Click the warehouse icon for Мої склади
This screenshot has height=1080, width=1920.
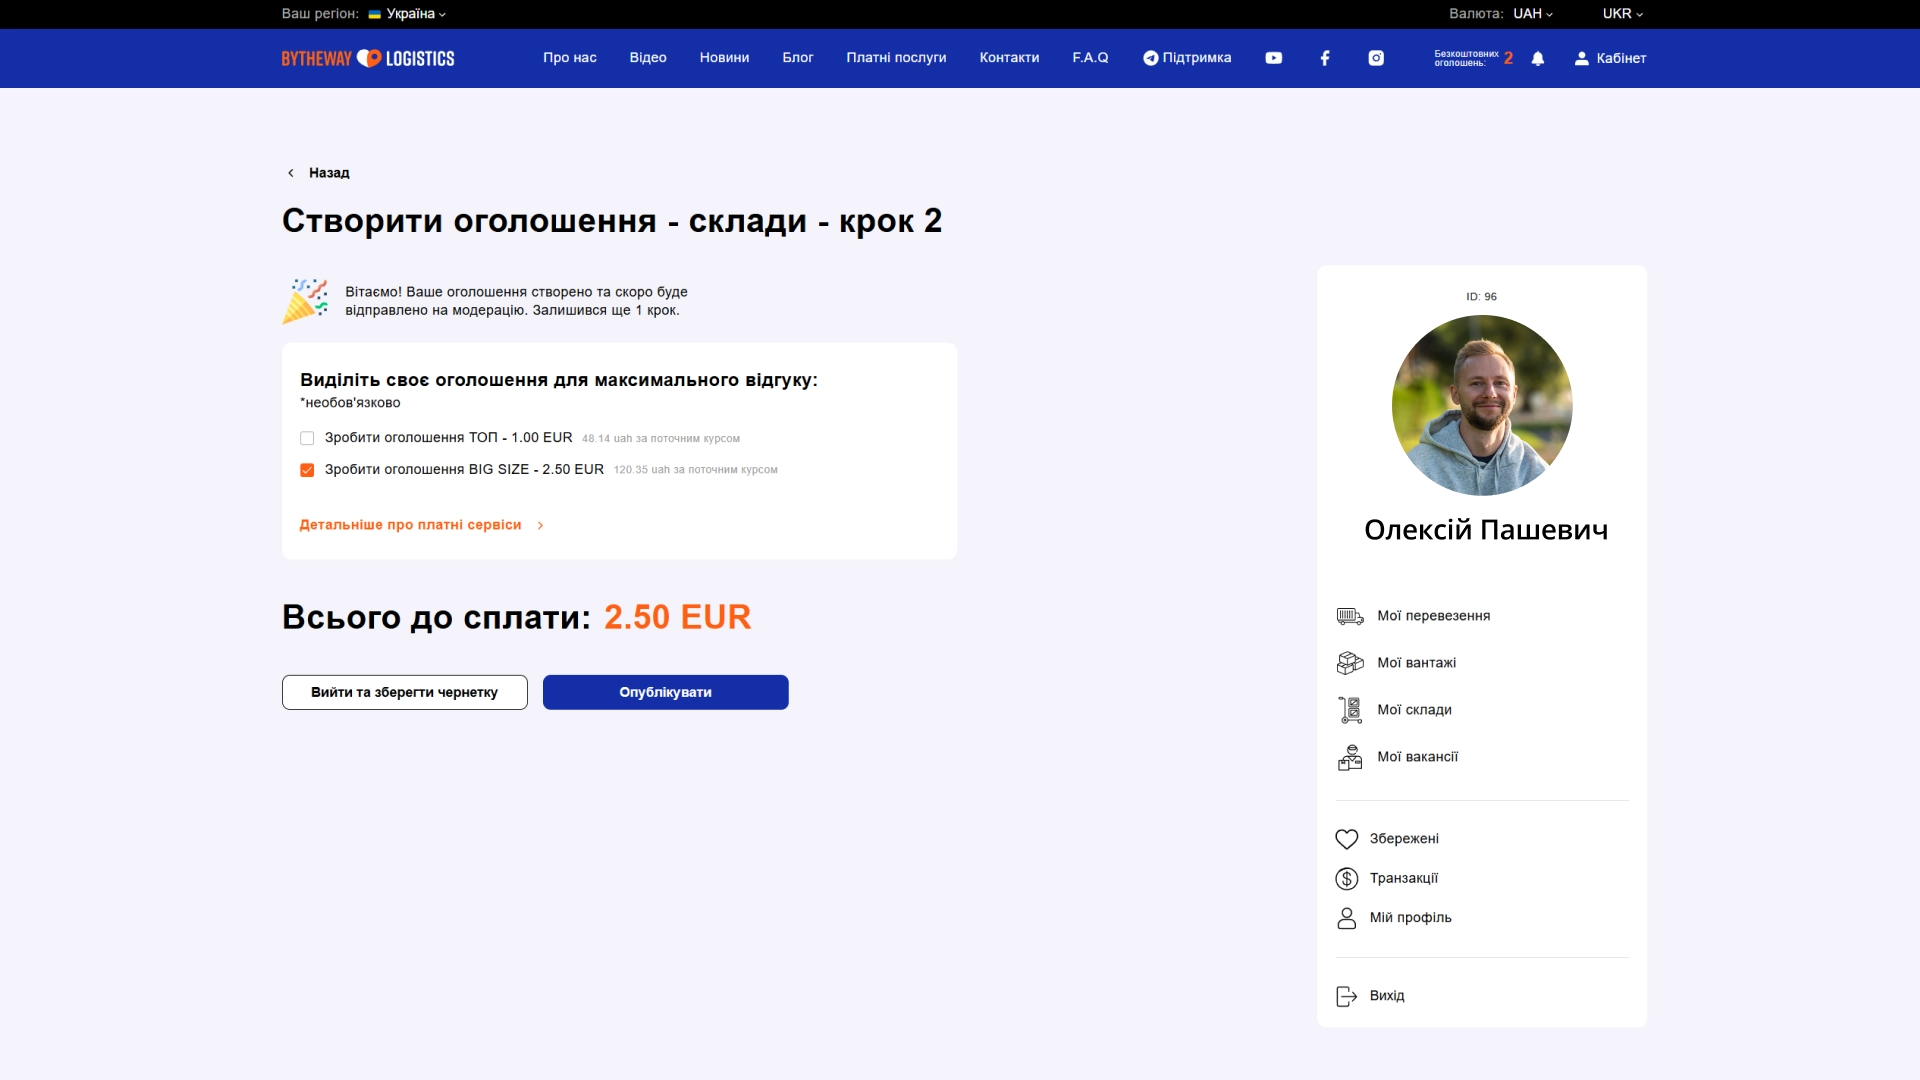1350,710
